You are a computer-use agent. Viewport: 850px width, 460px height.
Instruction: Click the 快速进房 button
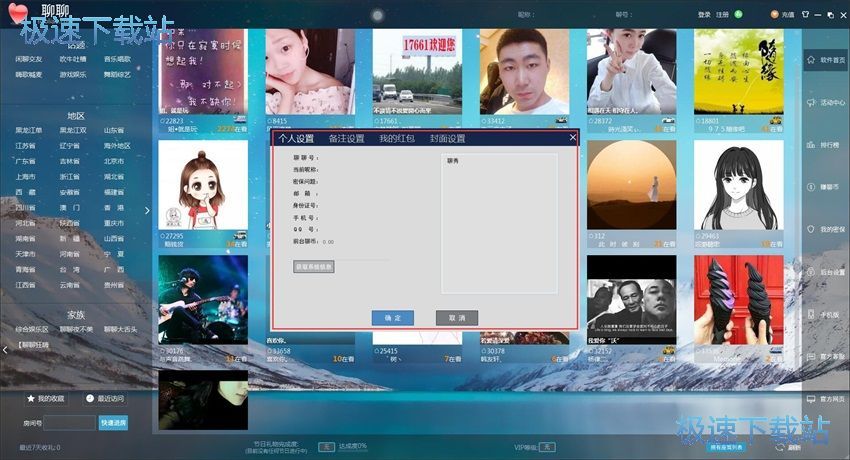(x=113, y=423)
